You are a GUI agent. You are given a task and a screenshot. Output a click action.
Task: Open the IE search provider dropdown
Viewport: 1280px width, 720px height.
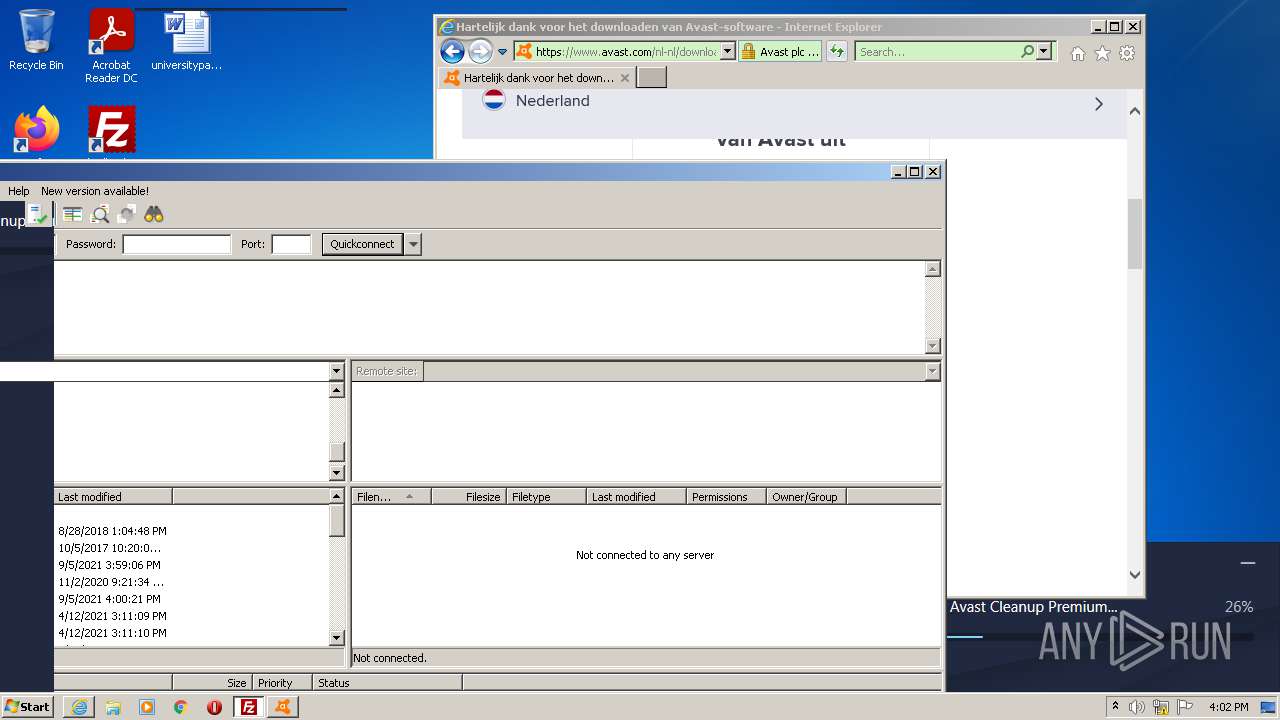(x=1044, y=52)
